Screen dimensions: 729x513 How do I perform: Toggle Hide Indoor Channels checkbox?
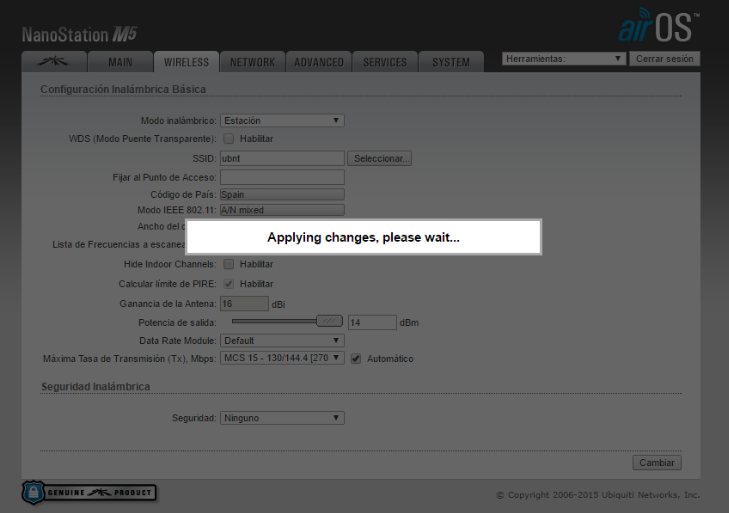[228, 264]
